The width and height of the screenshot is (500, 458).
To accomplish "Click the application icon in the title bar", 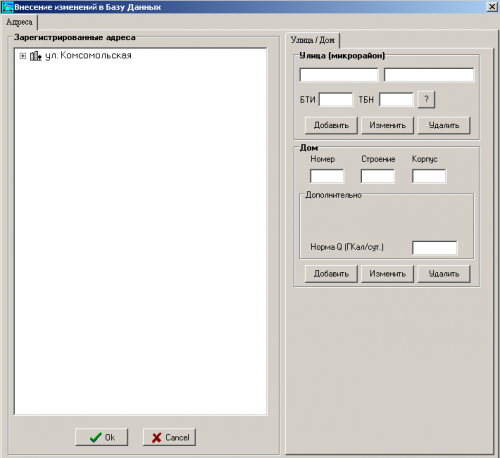I will point(7,7).
